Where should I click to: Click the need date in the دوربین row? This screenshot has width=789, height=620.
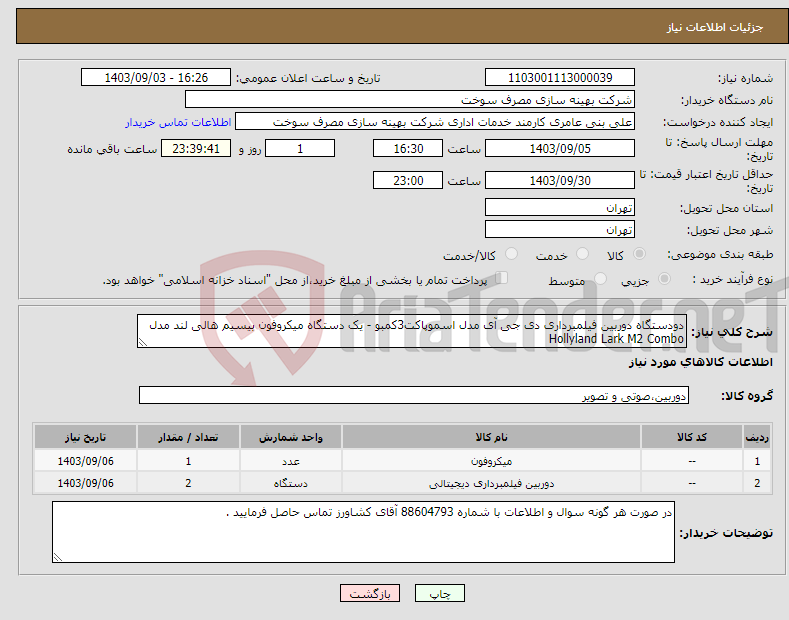coord(86,483)
